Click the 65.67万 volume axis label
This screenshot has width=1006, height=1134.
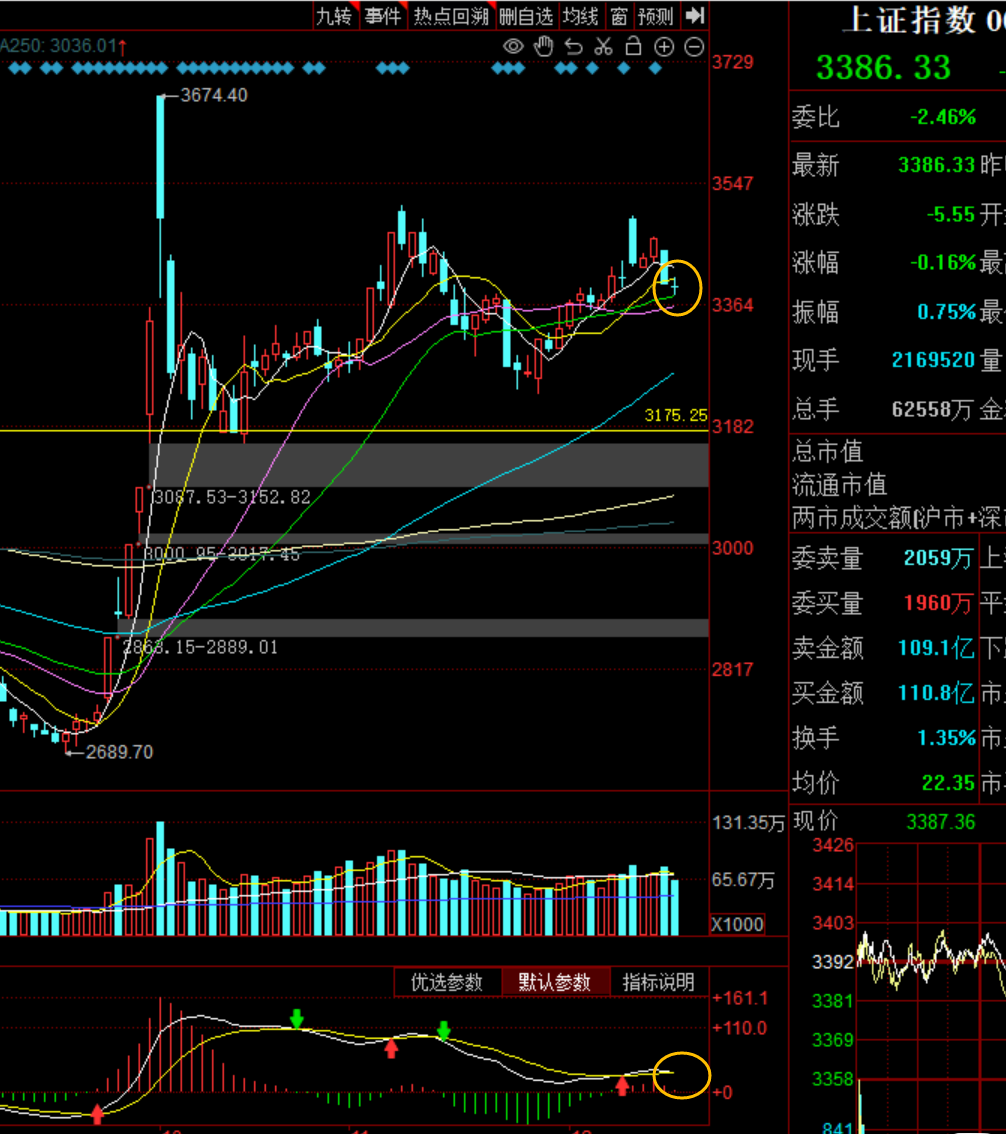743,880
